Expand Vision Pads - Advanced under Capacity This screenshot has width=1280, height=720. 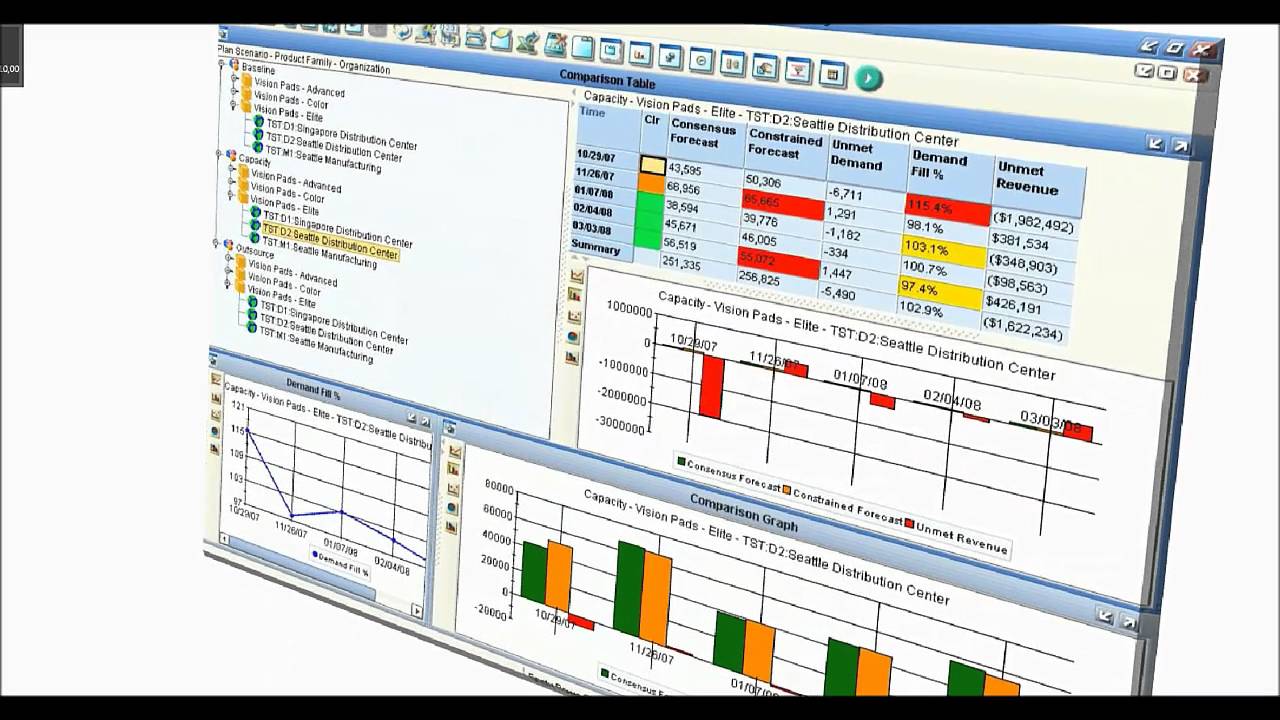point(230,169)
